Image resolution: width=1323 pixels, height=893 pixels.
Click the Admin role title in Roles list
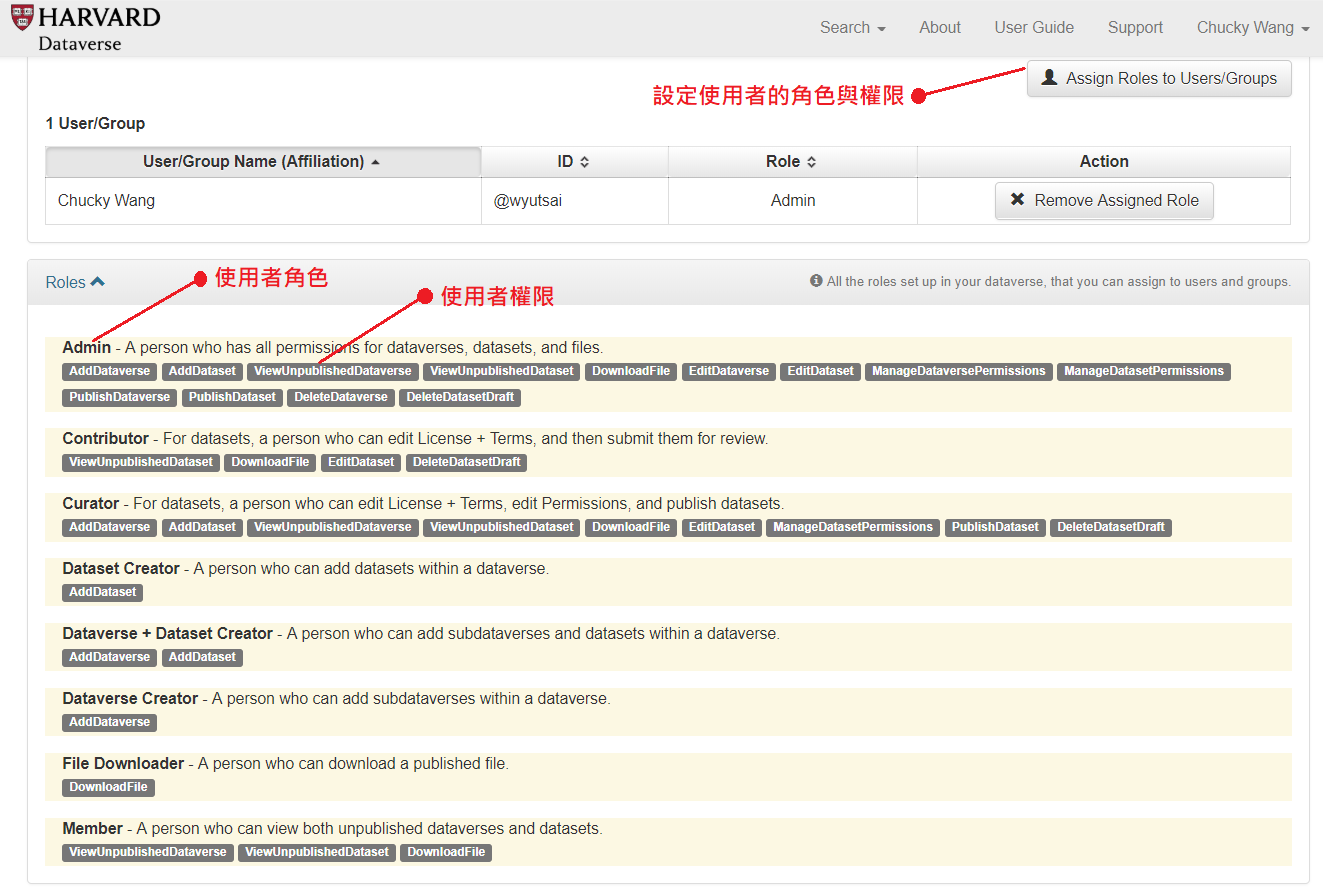87,348
